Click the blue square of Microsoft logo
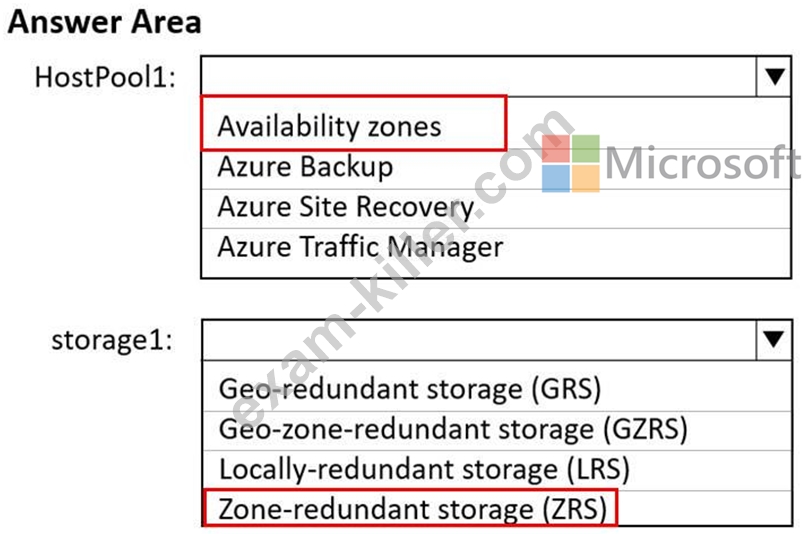This screenshot has height=534, width=806. [556, 178]
